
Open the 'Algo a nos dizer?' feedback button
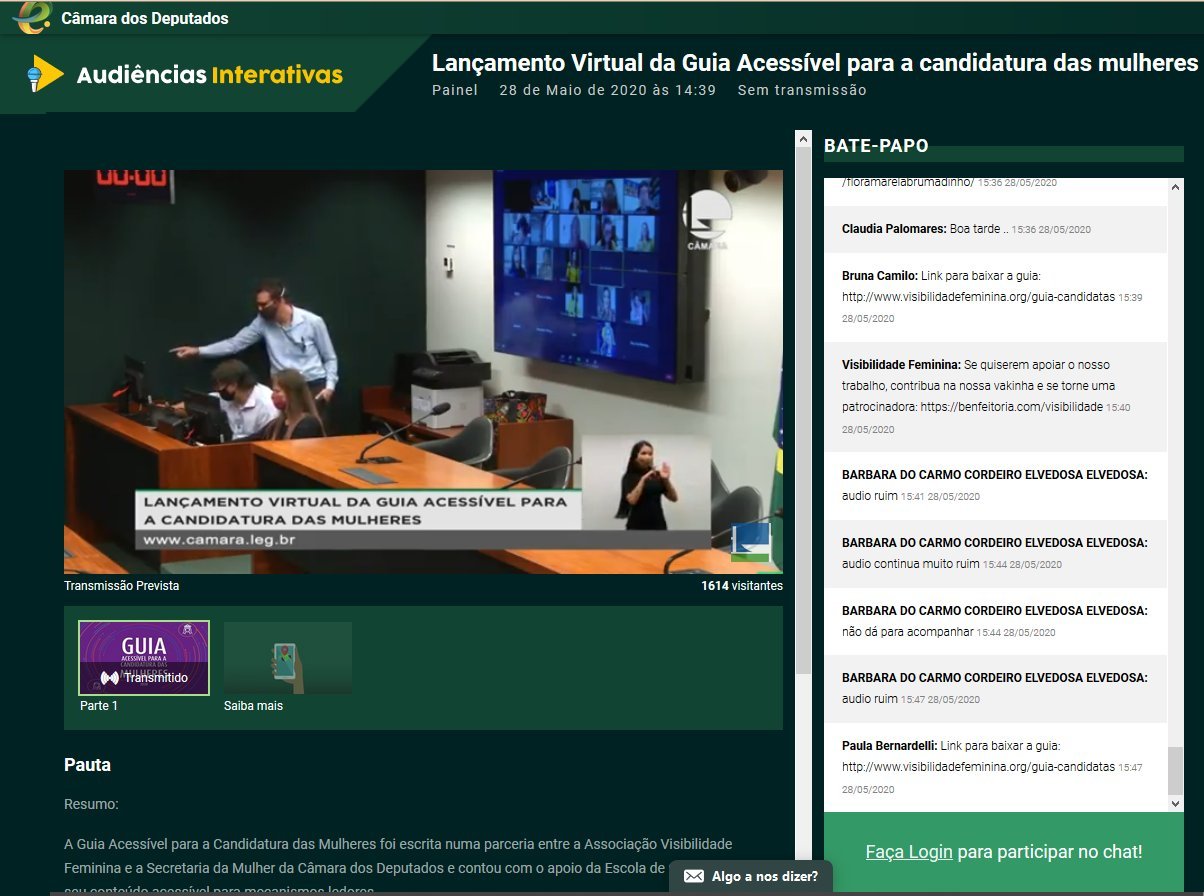[751, 877]
